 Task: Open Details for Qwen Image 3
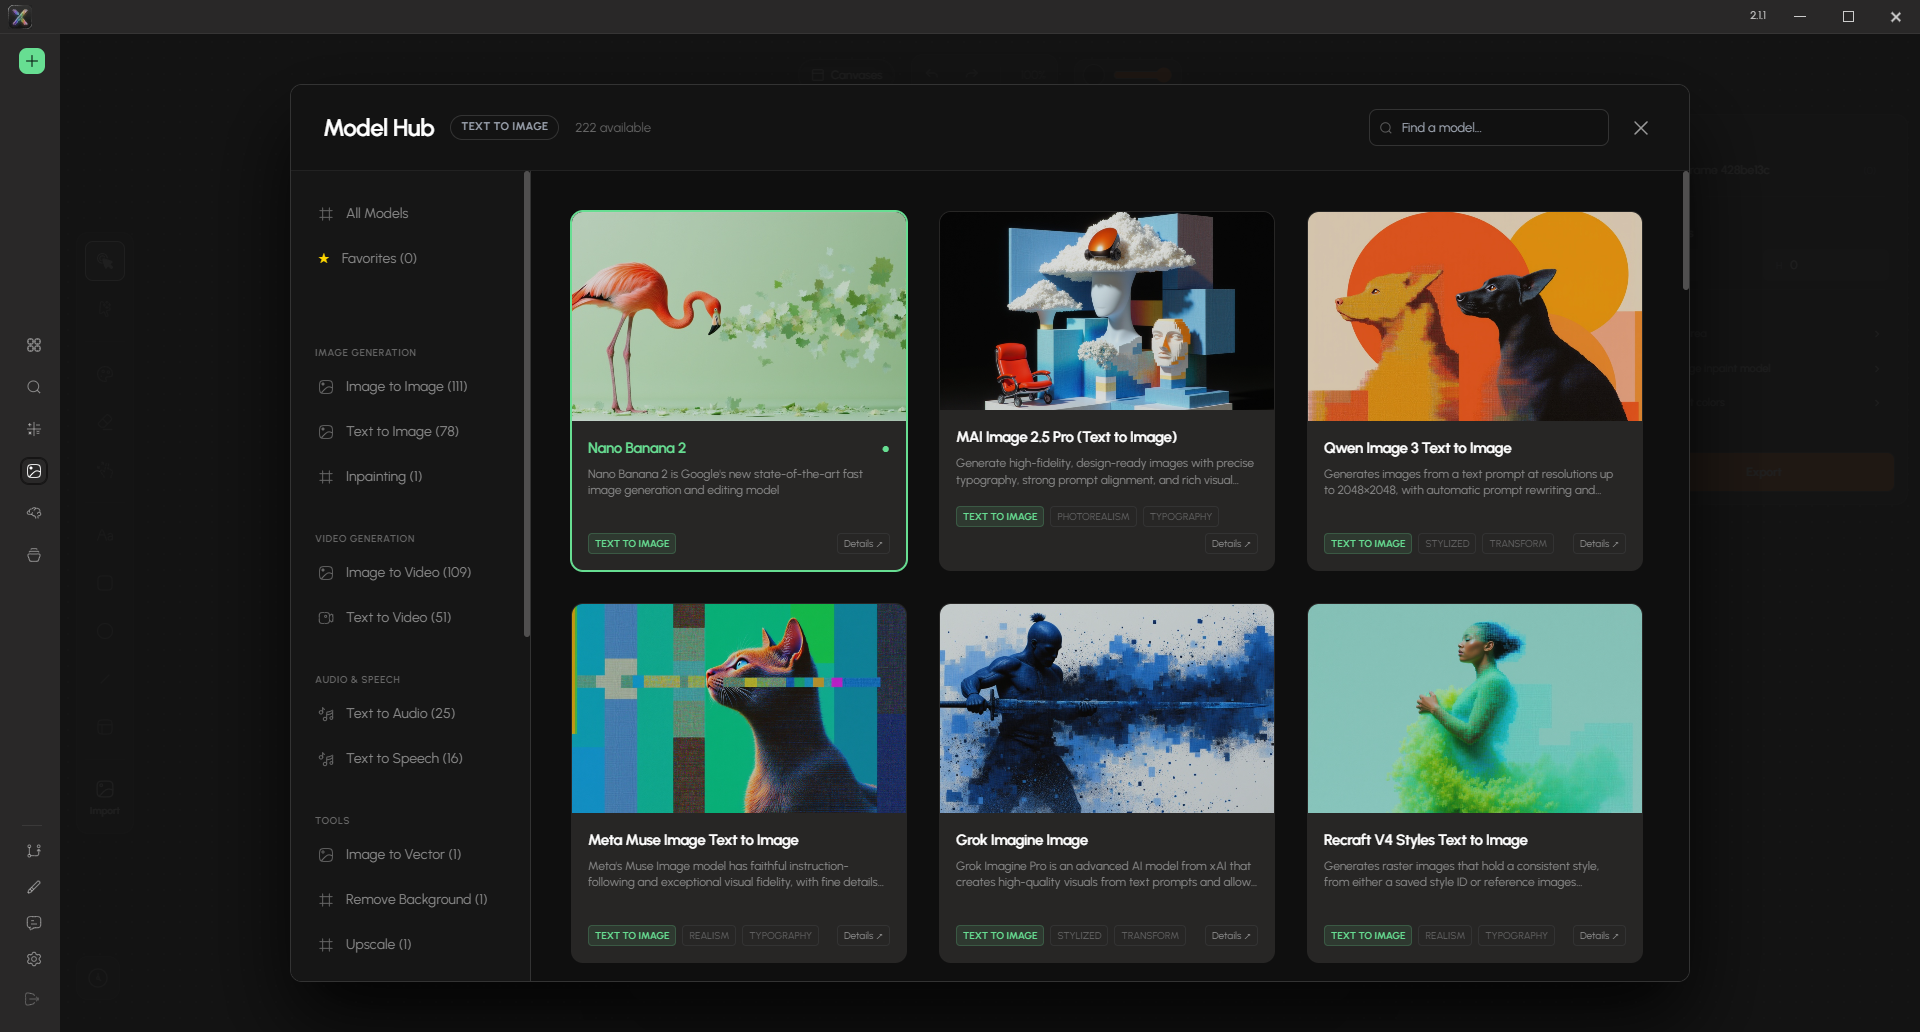(1599, 544)
